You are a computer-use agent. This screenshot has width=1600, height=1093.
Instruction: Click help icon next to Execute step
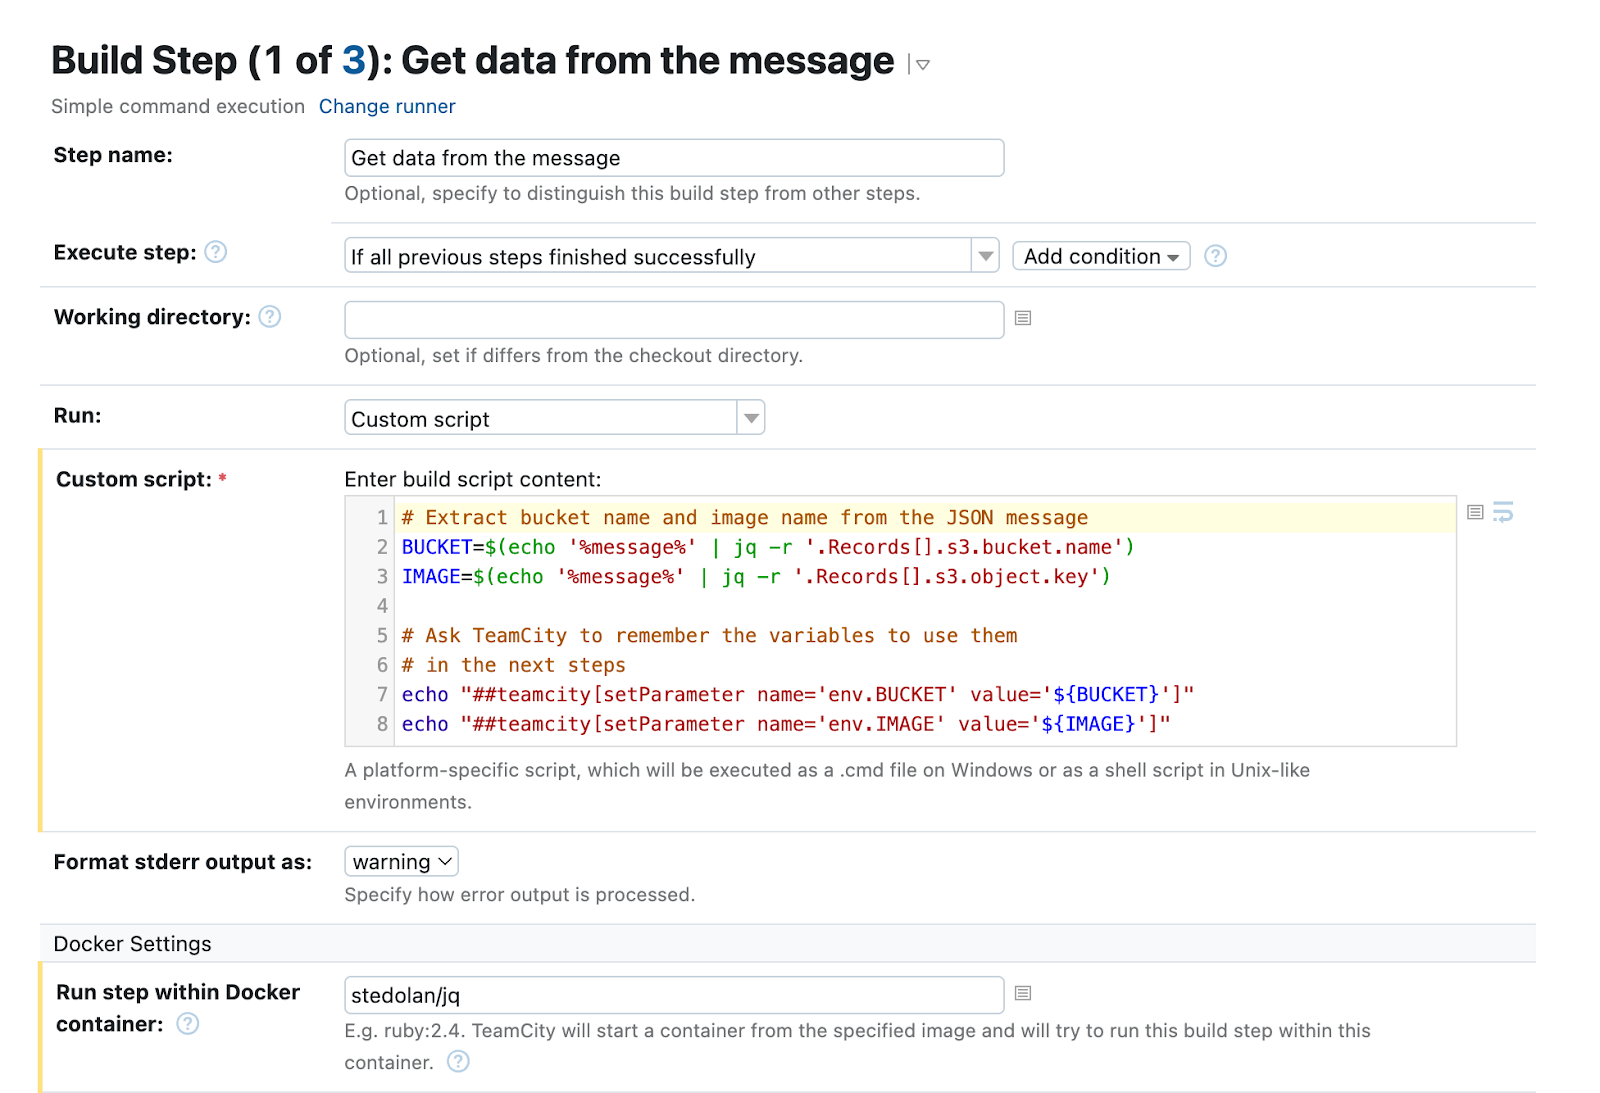tap(215, 252)
